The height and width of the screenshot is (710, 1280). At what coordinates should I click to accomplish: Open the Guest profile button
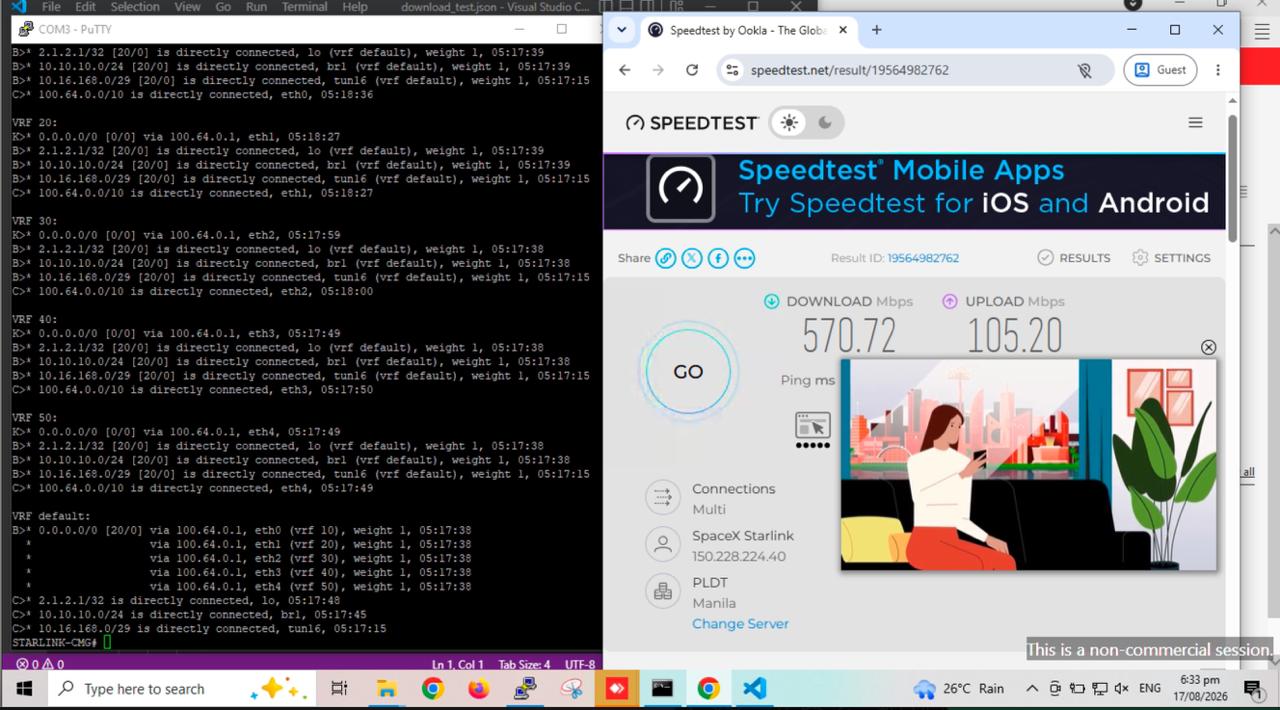(x=1160, y=70)
